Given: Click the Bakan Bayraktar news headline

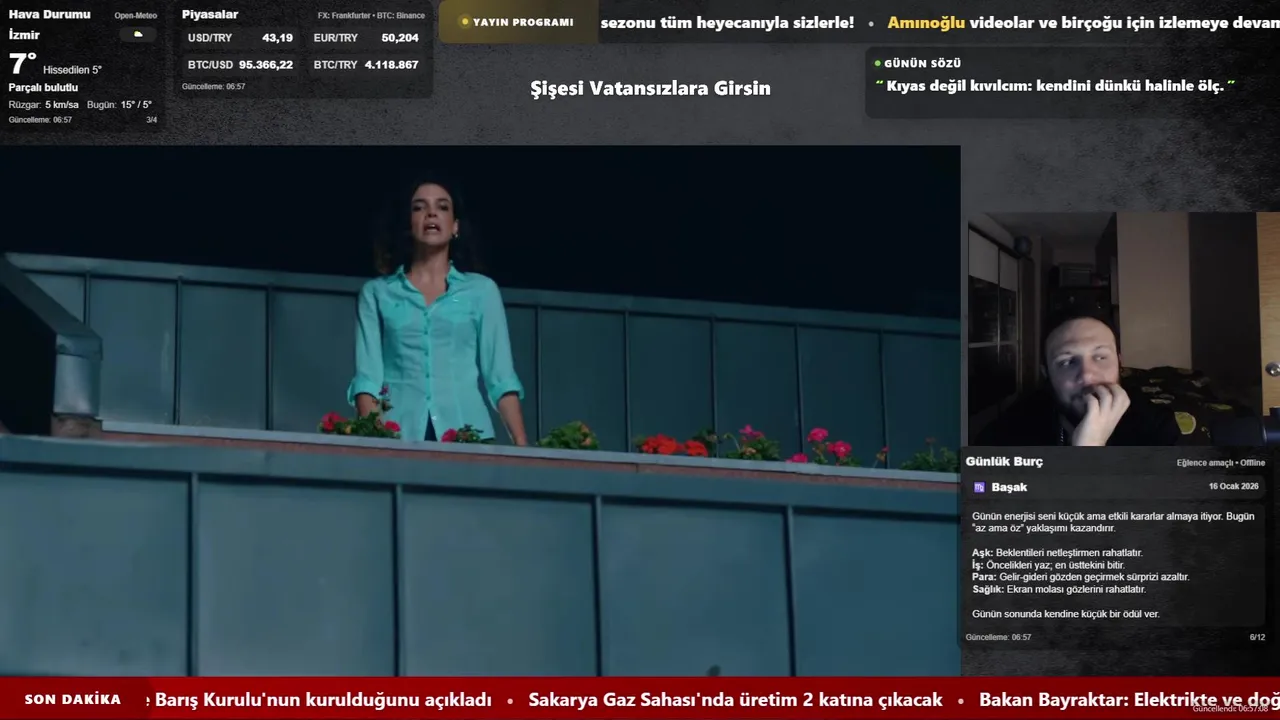Looking at the screenshot, I should [x=1129, y=699].
